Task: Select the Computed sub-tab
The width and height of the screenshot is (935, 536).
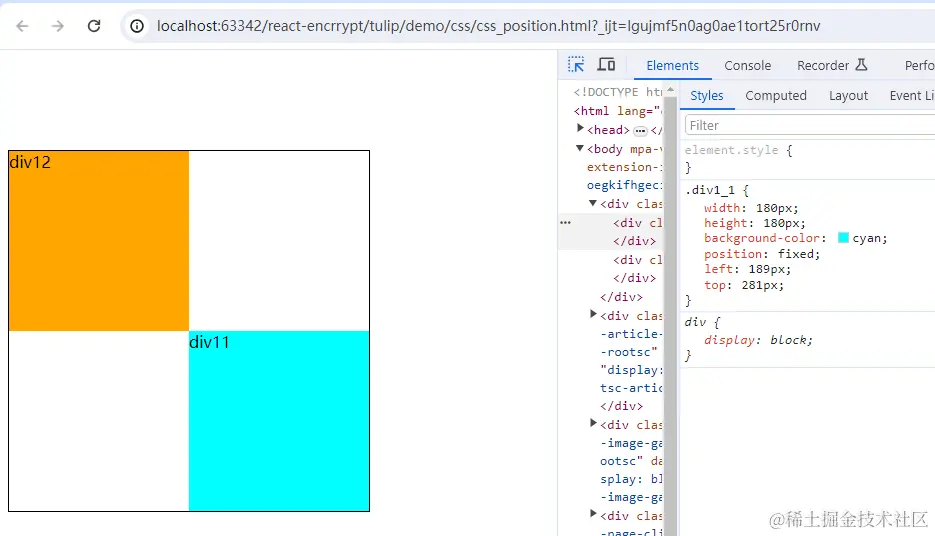Action: pyautogui.click(x=776, y=95)
